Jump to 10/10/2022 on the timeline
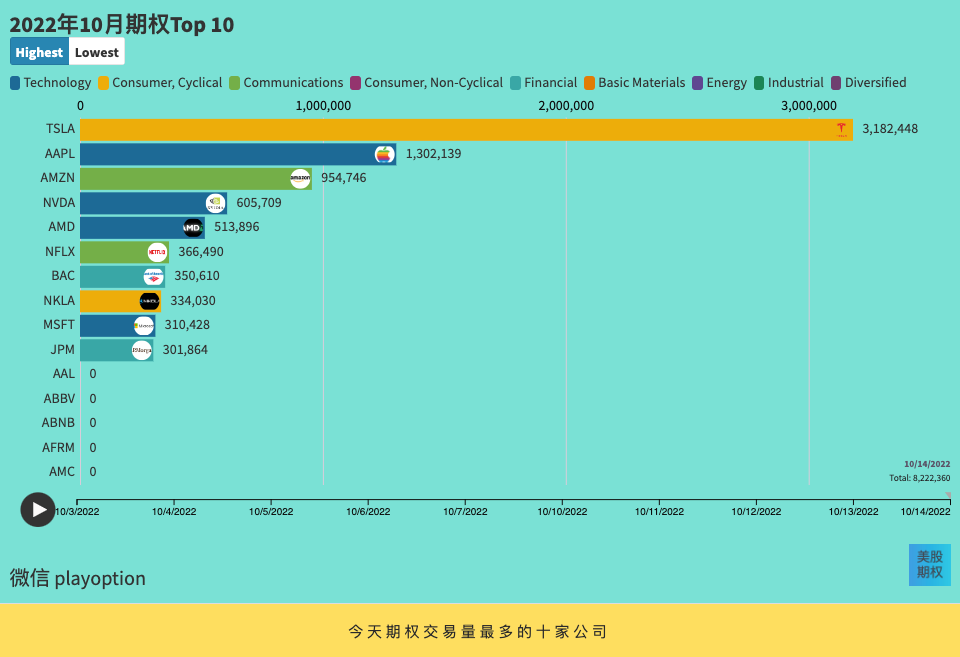The image size is (960, 657). 562,511
